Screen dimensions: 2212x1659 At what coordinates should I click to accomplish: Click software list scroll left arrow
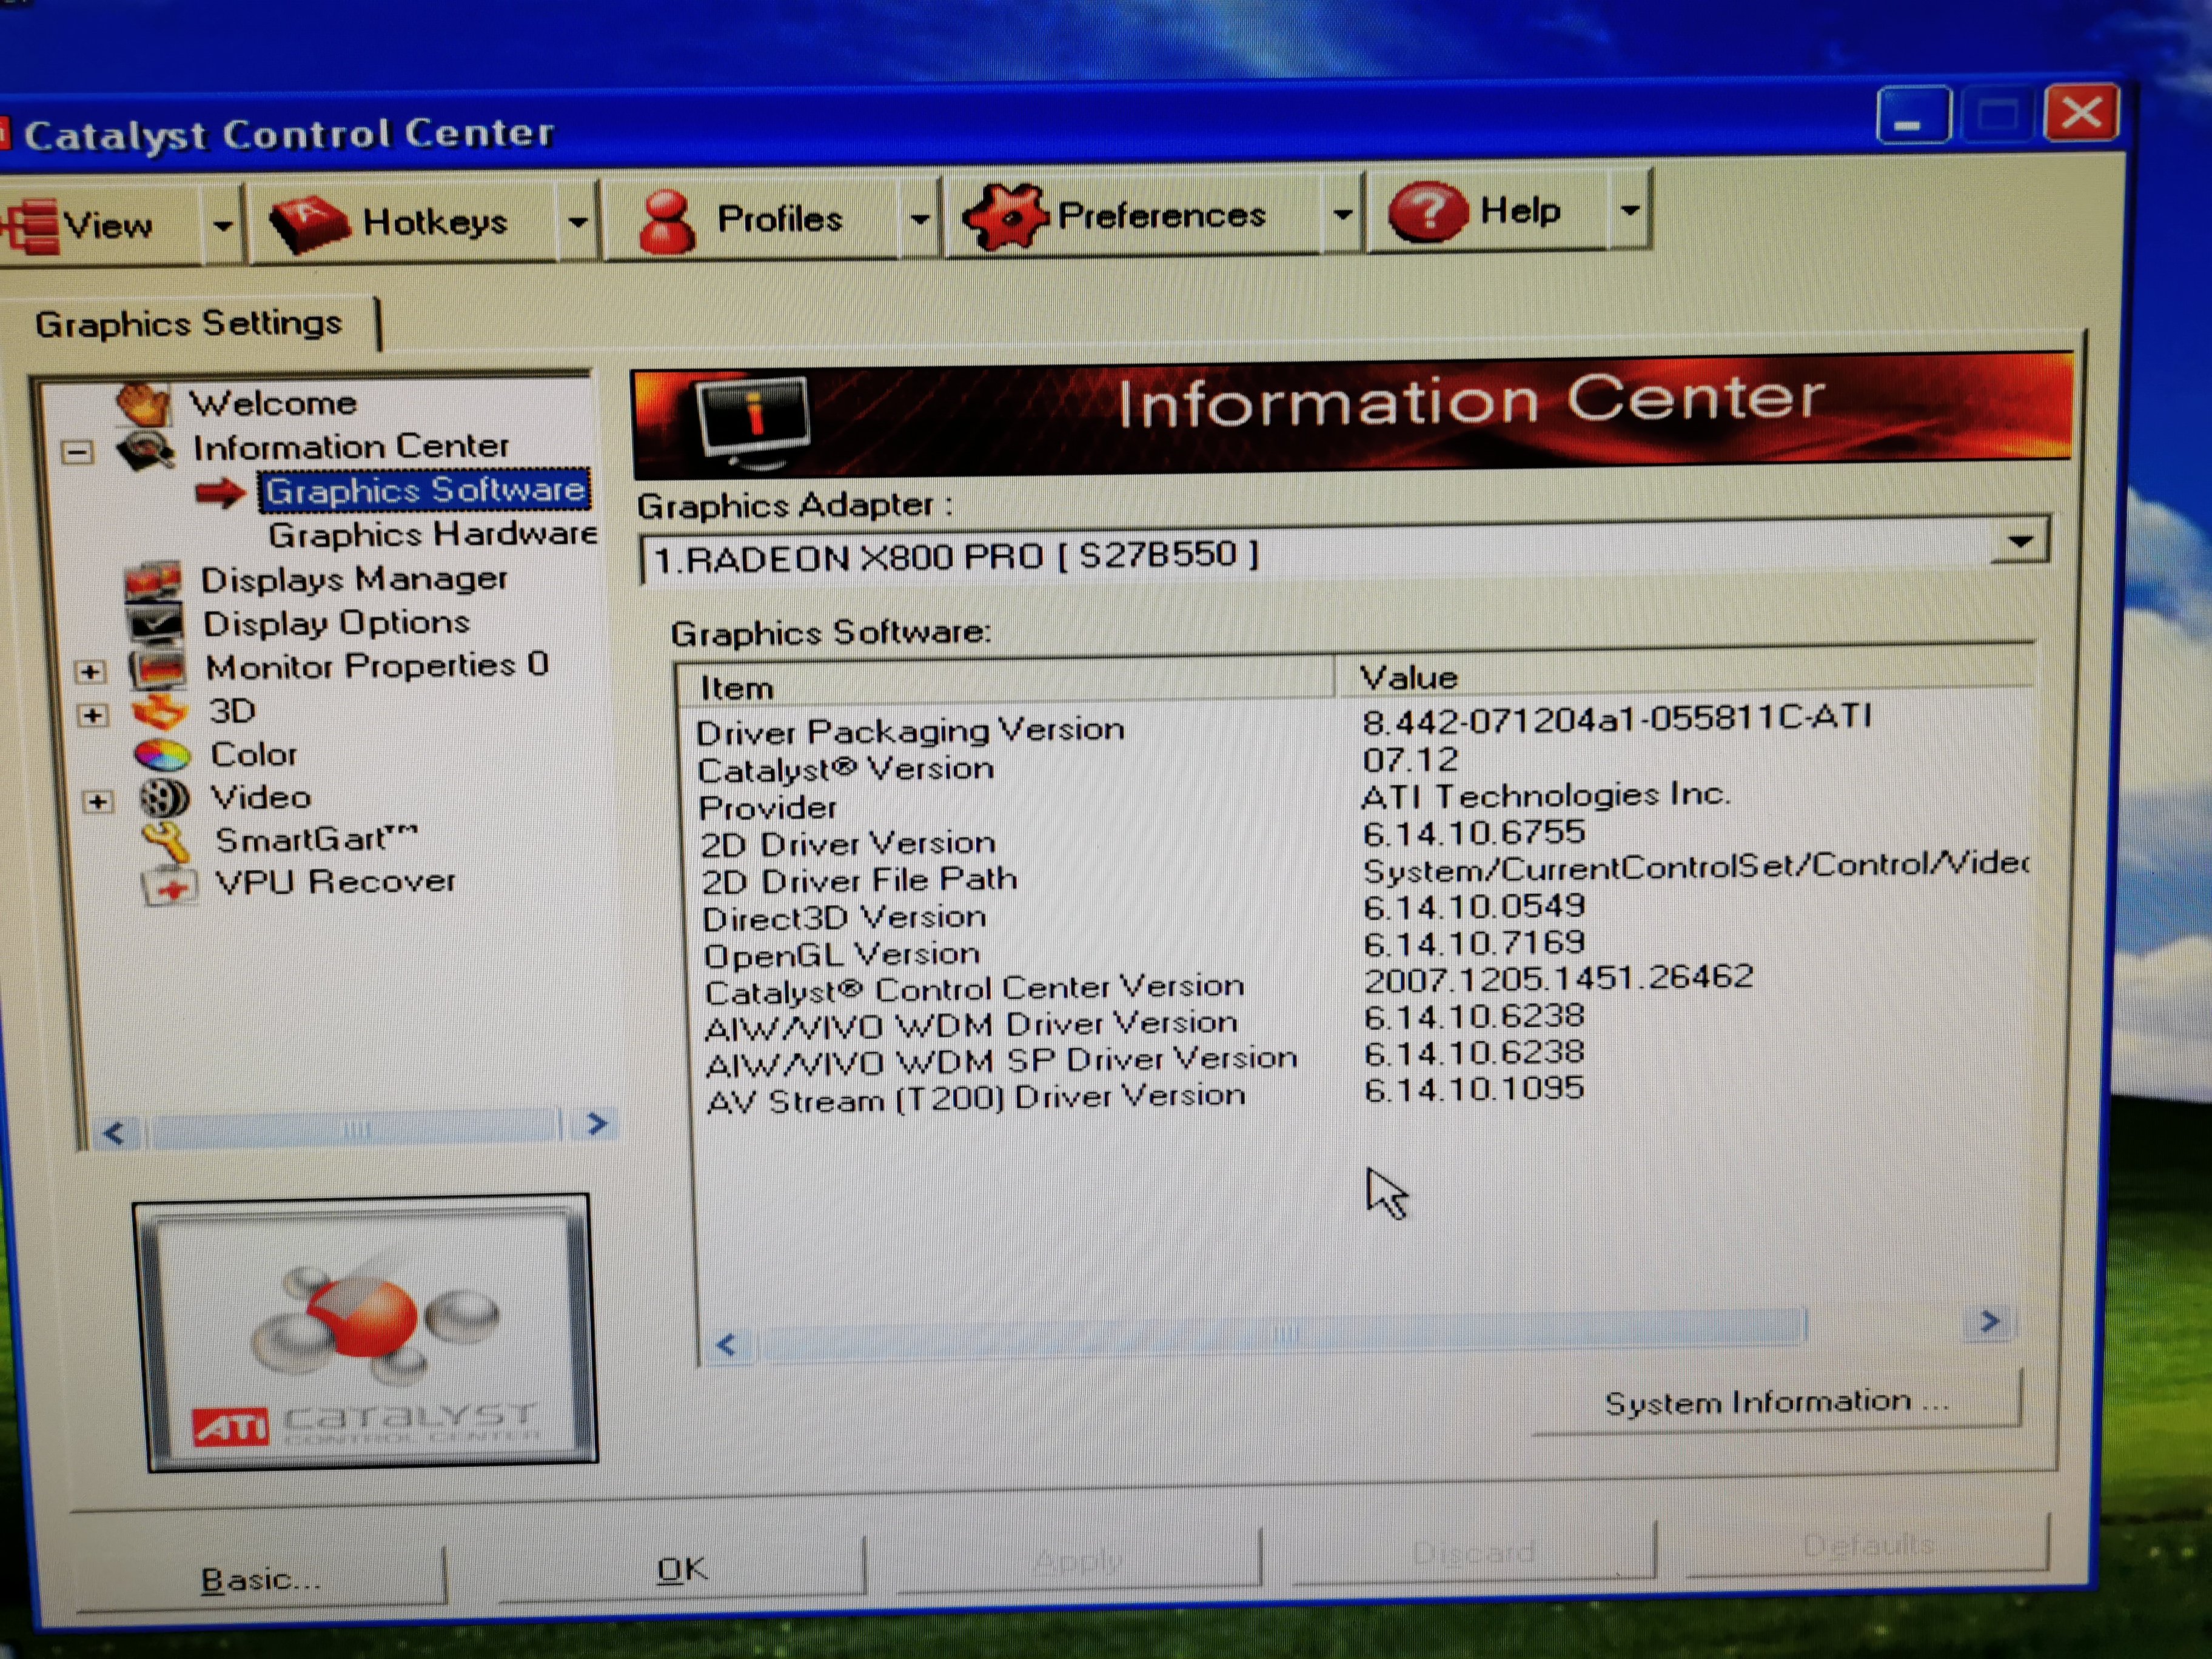point(727,1345)
